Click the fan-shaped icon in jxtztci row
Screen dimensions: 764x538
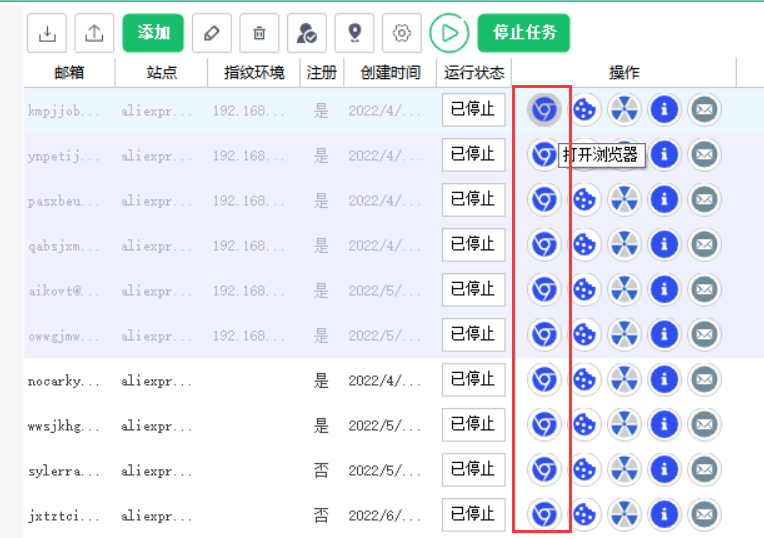pos(624,514)
